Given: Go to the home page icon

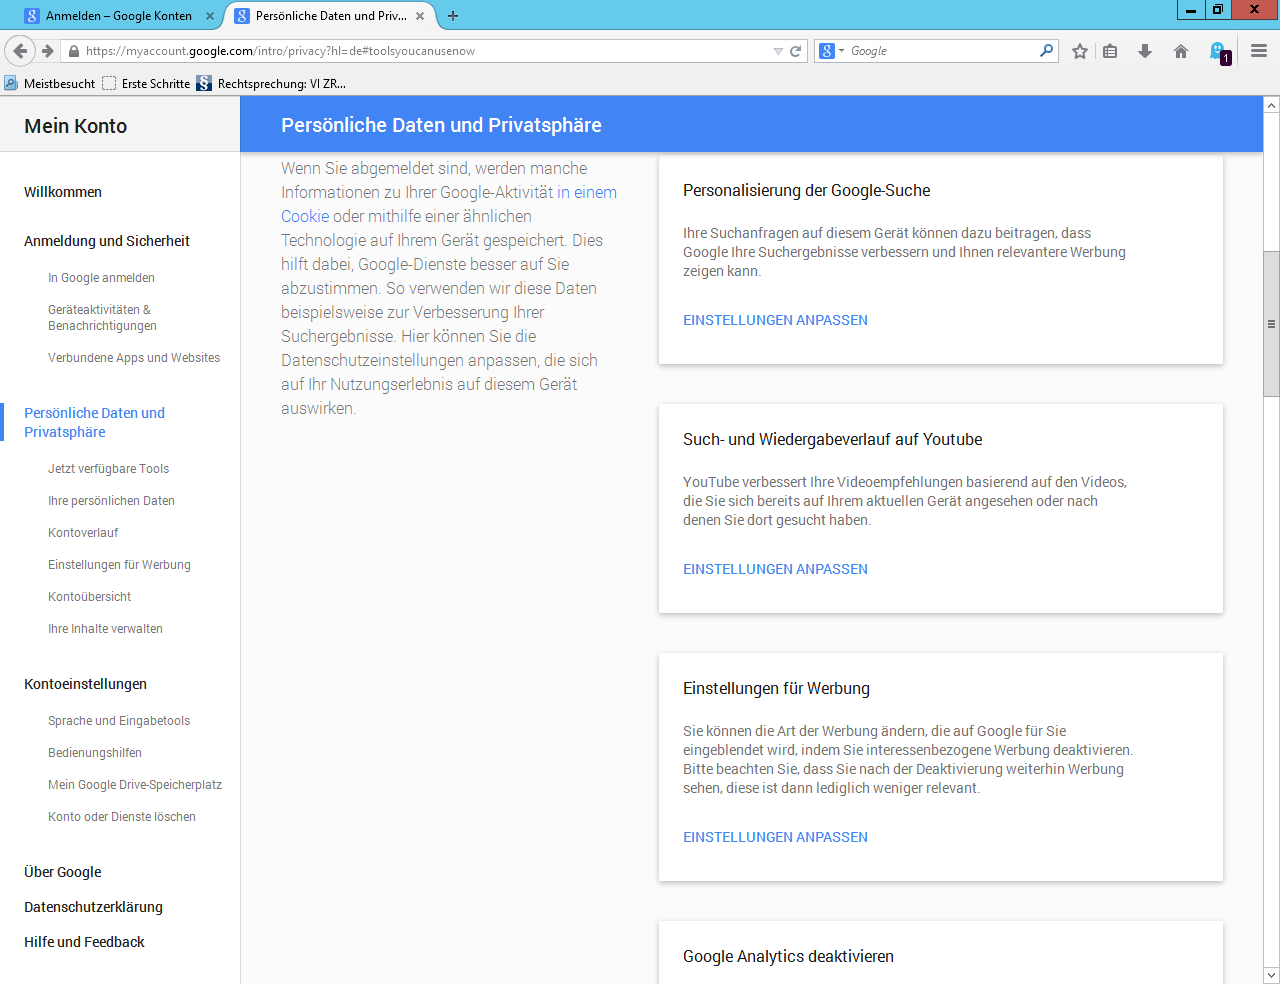Looking at the screenshot, I should 1181,51.
